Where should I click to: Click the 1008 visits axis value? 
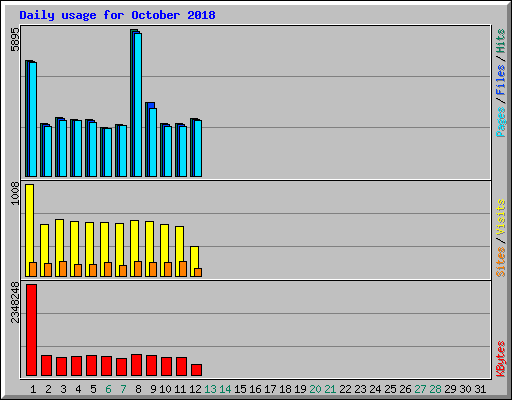pyautogui.click(x=15, y=193)
